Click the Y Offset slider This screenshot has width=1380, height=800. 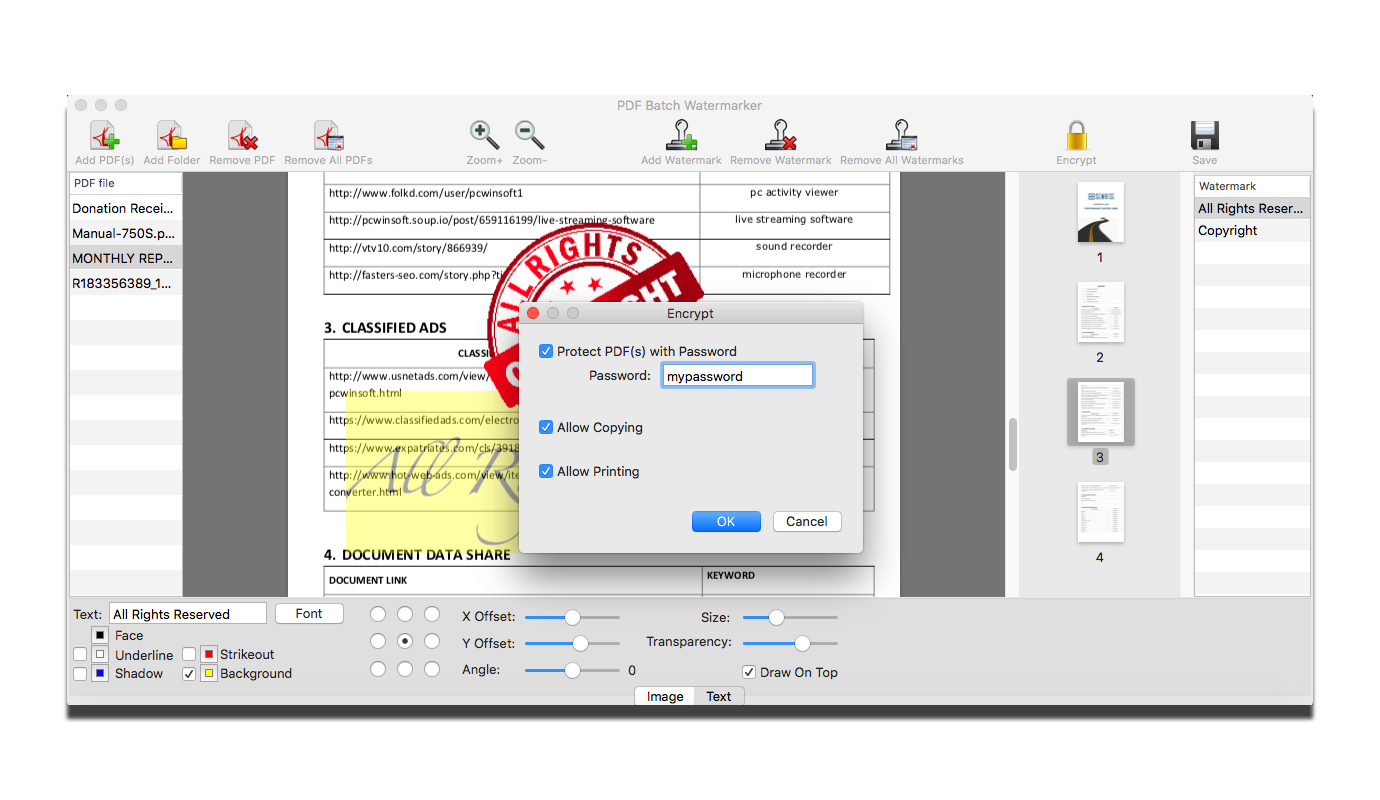click(x=572, y=643)
